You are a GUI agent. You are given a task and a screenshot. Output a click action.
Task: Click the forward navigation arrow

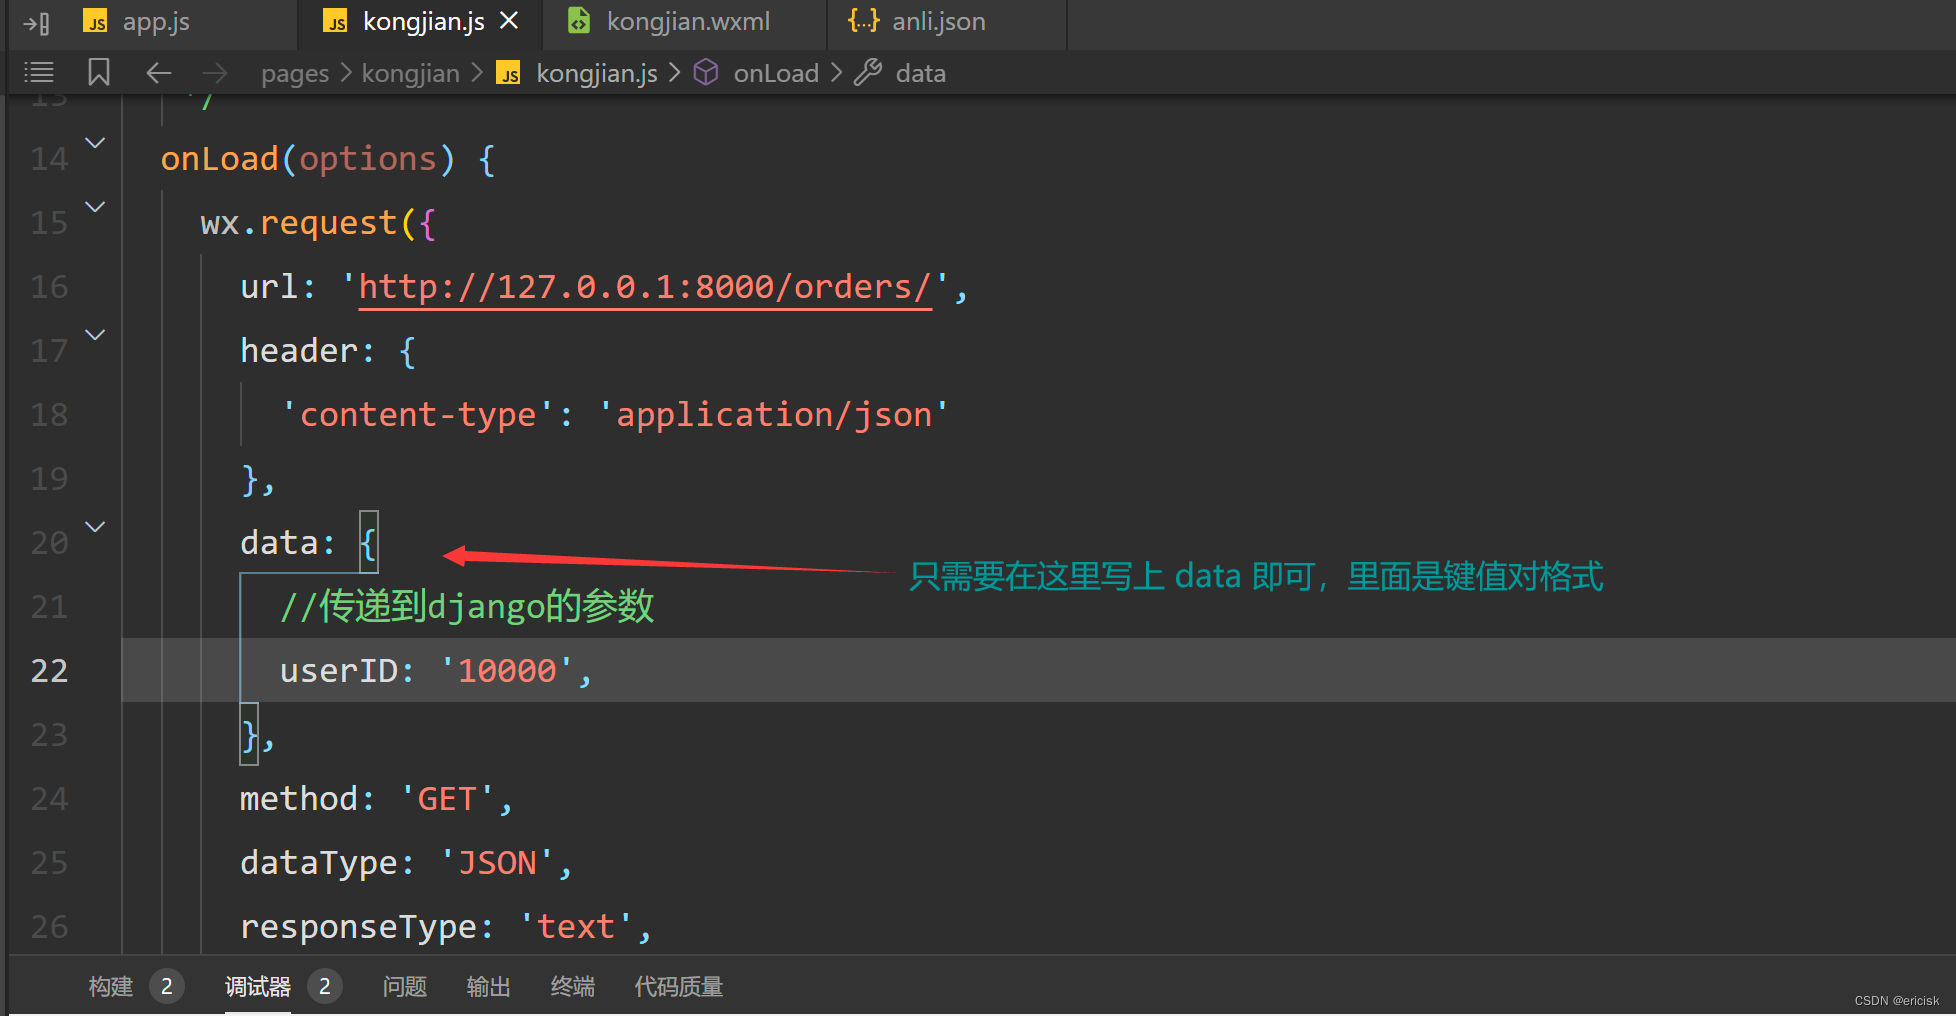[x=214, y=72]
